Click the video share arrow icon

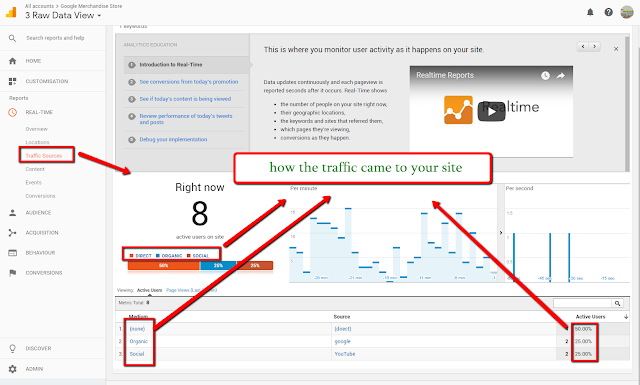point(561,76)
